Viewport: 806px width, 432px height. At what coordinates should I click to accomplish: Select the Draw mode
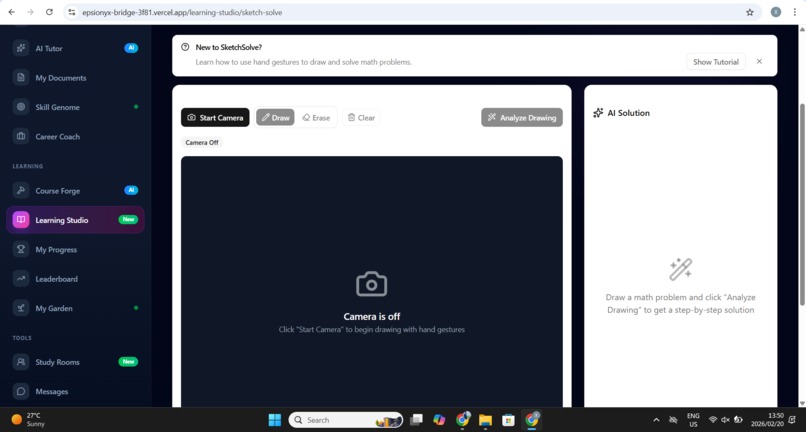pyautogui.click(x=275, y=117)
